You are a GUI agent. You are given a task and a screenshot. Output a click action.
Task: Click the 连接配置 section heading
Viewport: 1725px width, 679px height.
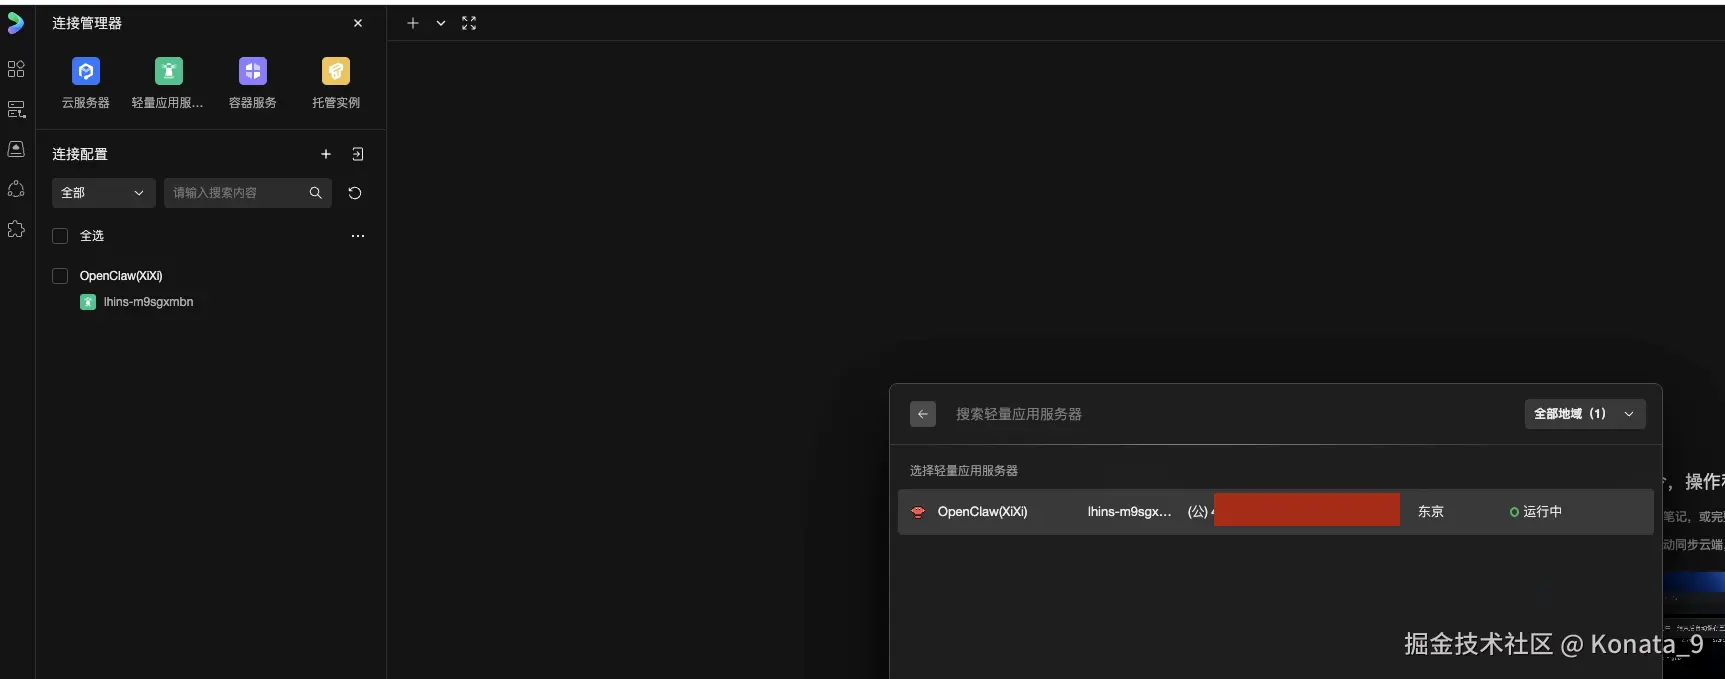pos(80,154)
